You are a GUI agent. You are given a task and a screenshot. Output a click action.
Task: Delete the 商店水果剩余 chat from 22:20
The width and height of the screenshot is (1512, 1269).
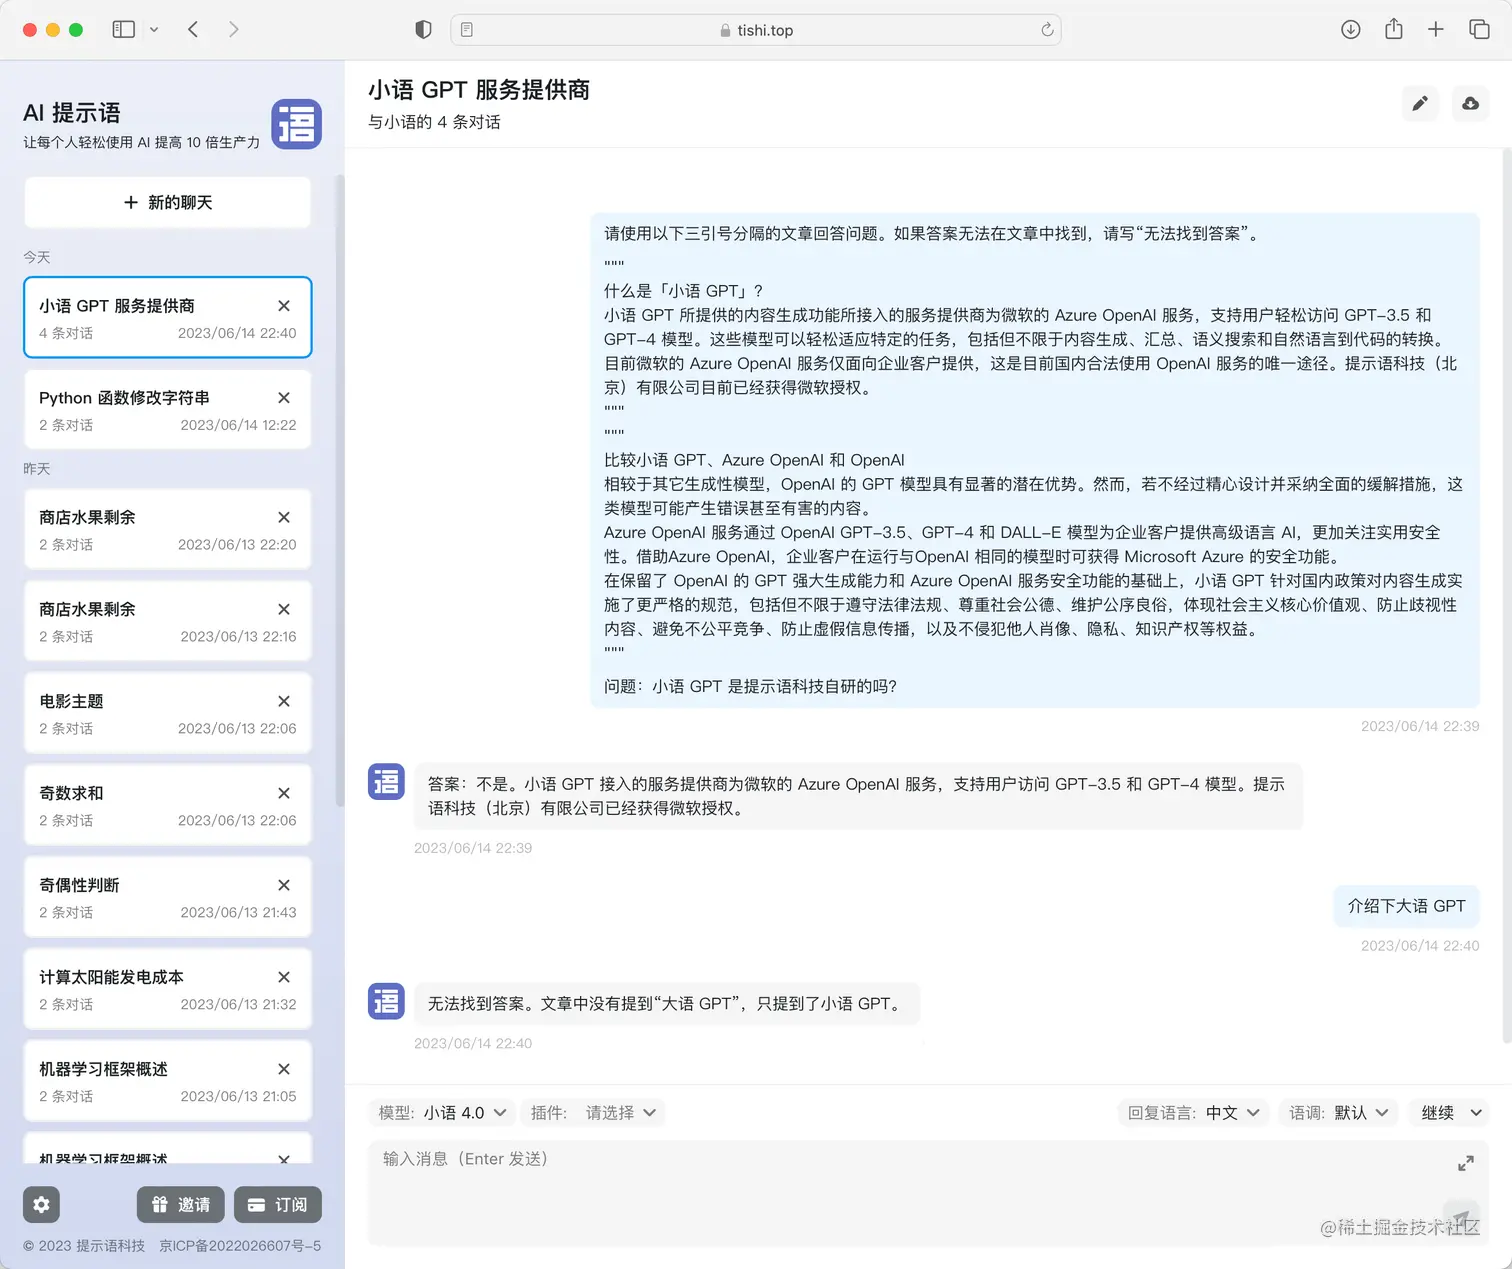[284, 517]
